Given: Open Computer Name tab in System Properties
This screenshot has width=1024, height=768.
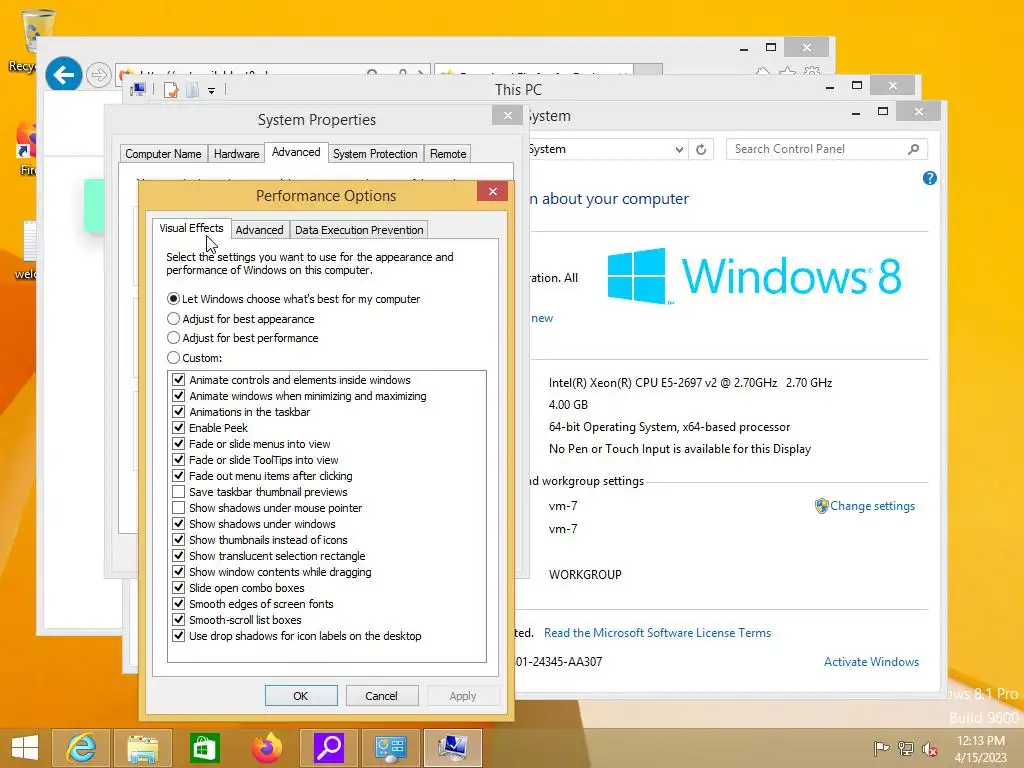Looking at the screenshot, I should pyautogui.click(x=163, y=154).
